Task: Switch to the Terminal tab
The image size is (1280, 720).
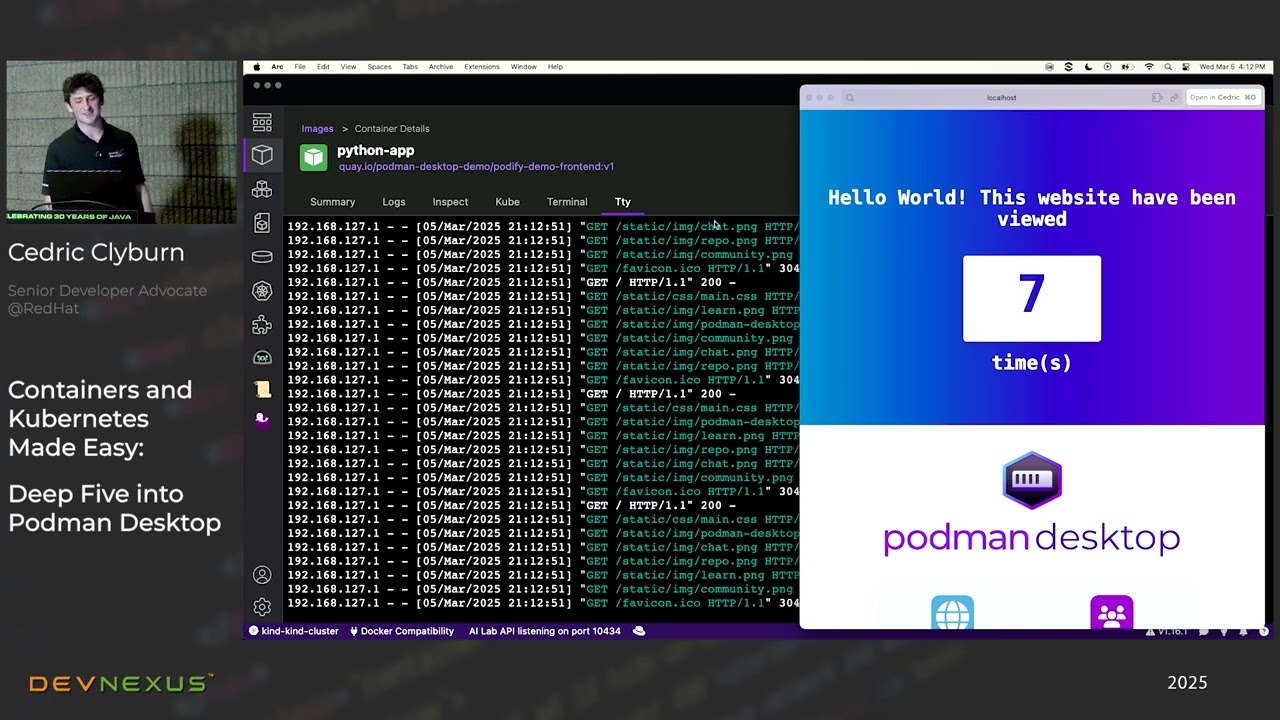Action: pyautogui.click(x=567, y=202)
